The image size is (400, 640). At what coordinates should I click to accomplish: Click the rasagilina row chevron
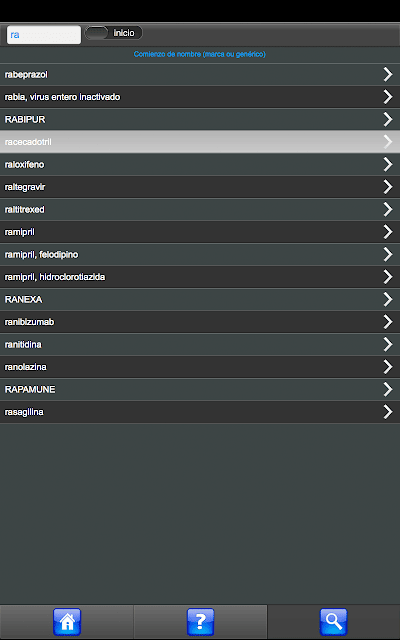[x=388, y=412]
